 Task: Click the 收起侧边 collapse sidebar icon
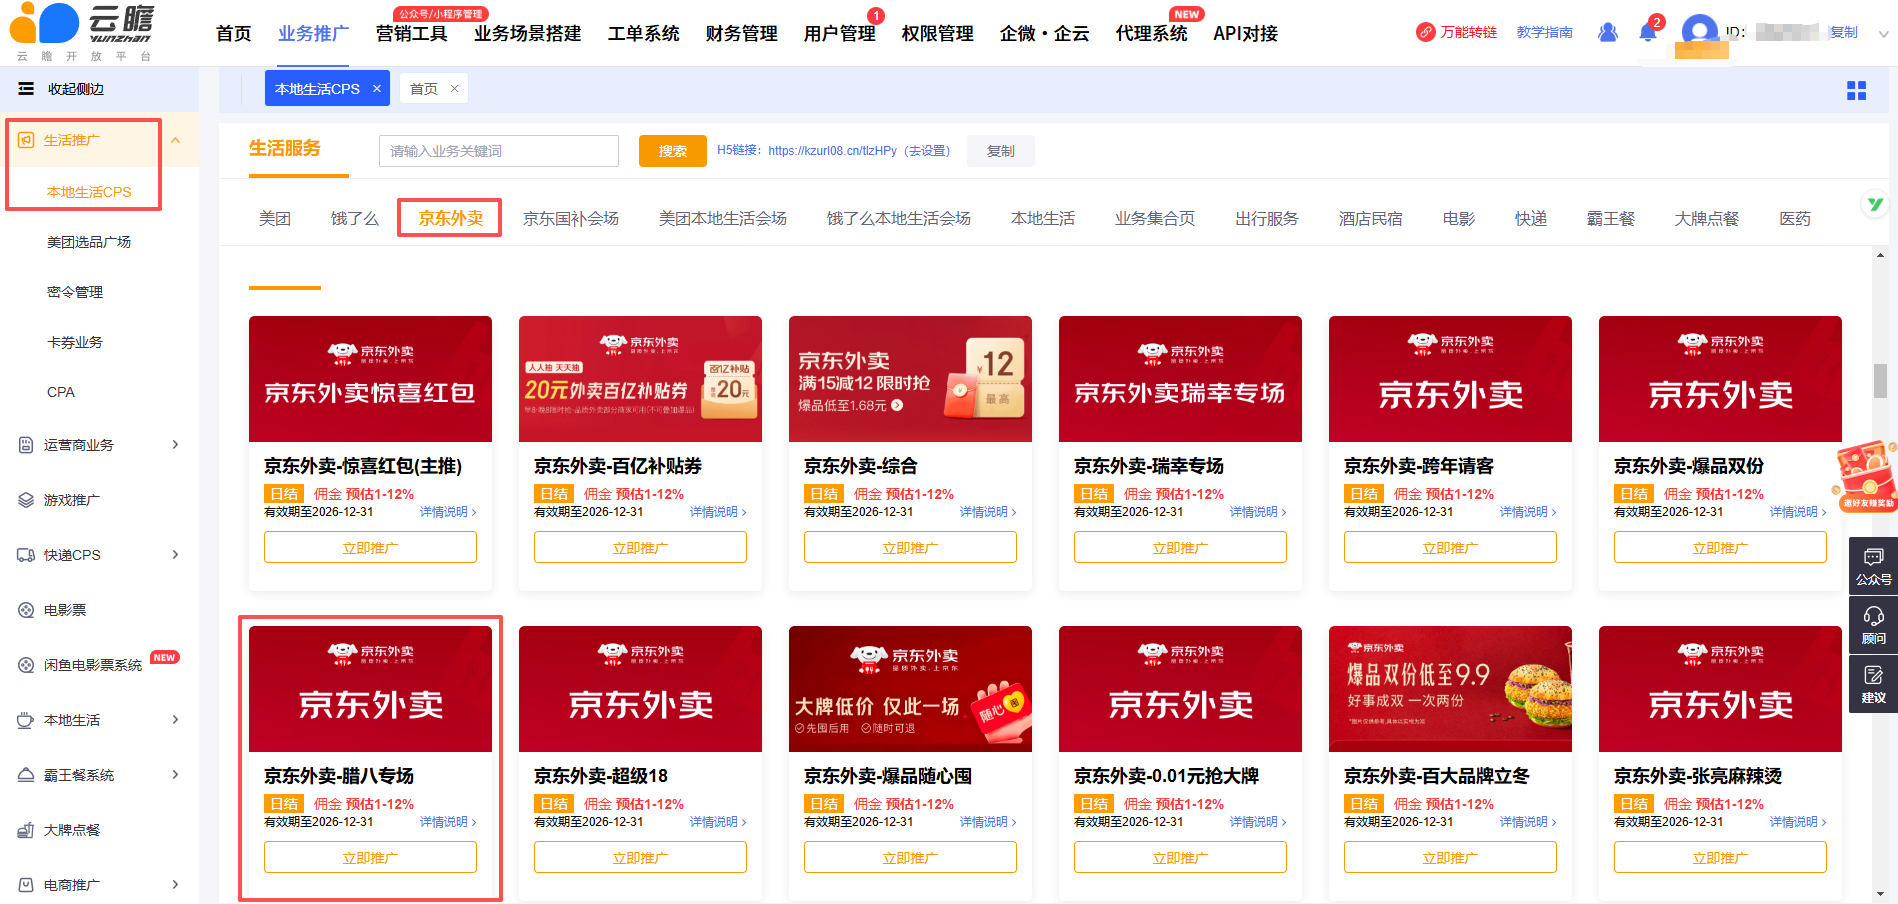pos(26,89)
